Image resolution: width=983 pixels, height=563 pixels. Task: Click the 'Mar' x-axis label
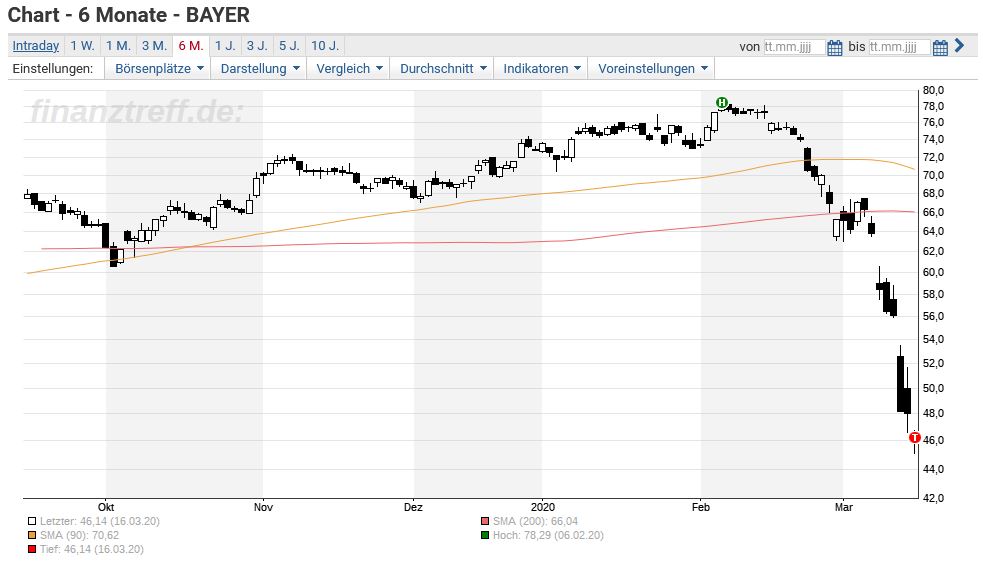coord(844,507)
